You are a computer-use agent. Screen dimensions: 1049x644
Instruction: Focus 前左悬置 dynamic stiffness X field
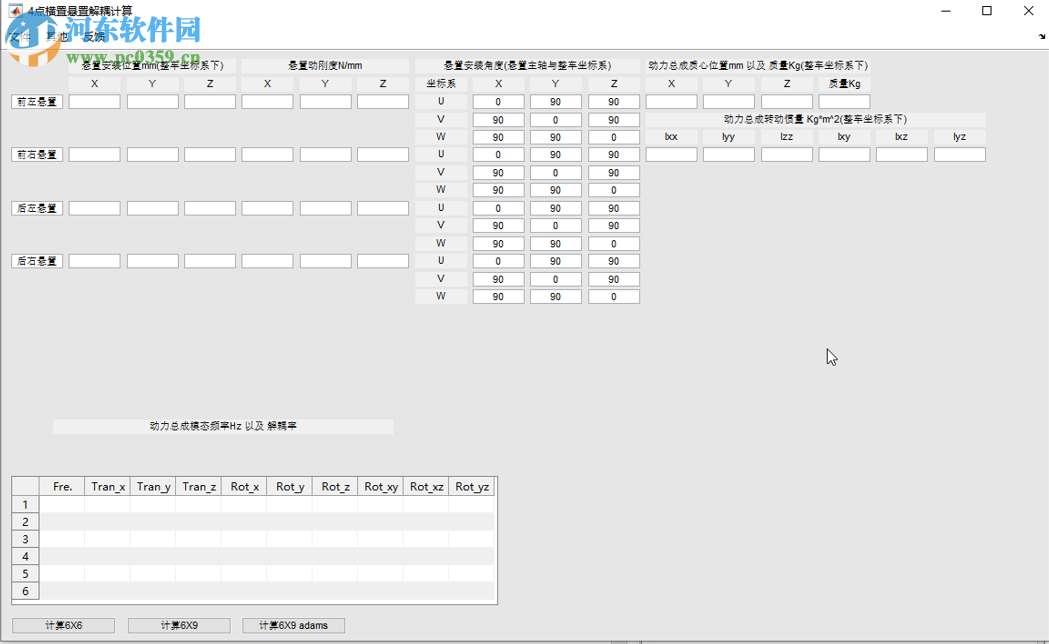pyautogui.click(x=268, y=102)
